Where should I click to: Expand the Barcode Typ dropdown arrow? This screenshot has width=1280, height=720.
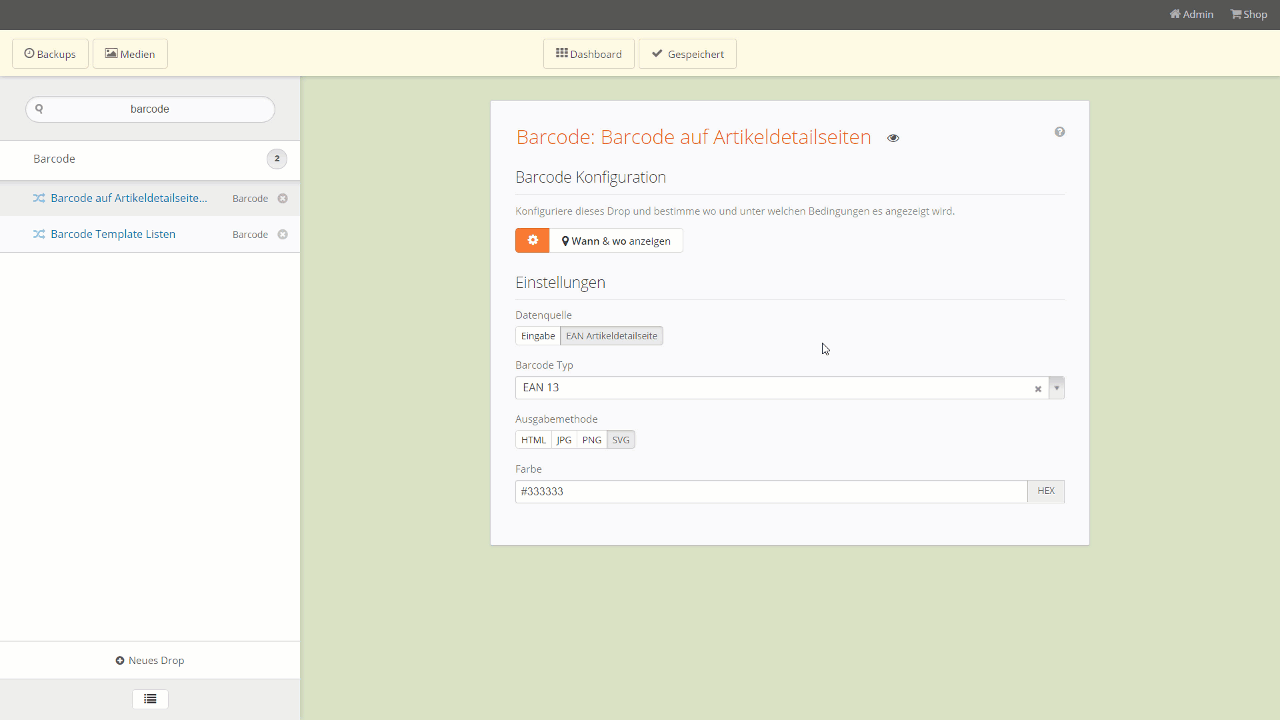point(1056,388)
